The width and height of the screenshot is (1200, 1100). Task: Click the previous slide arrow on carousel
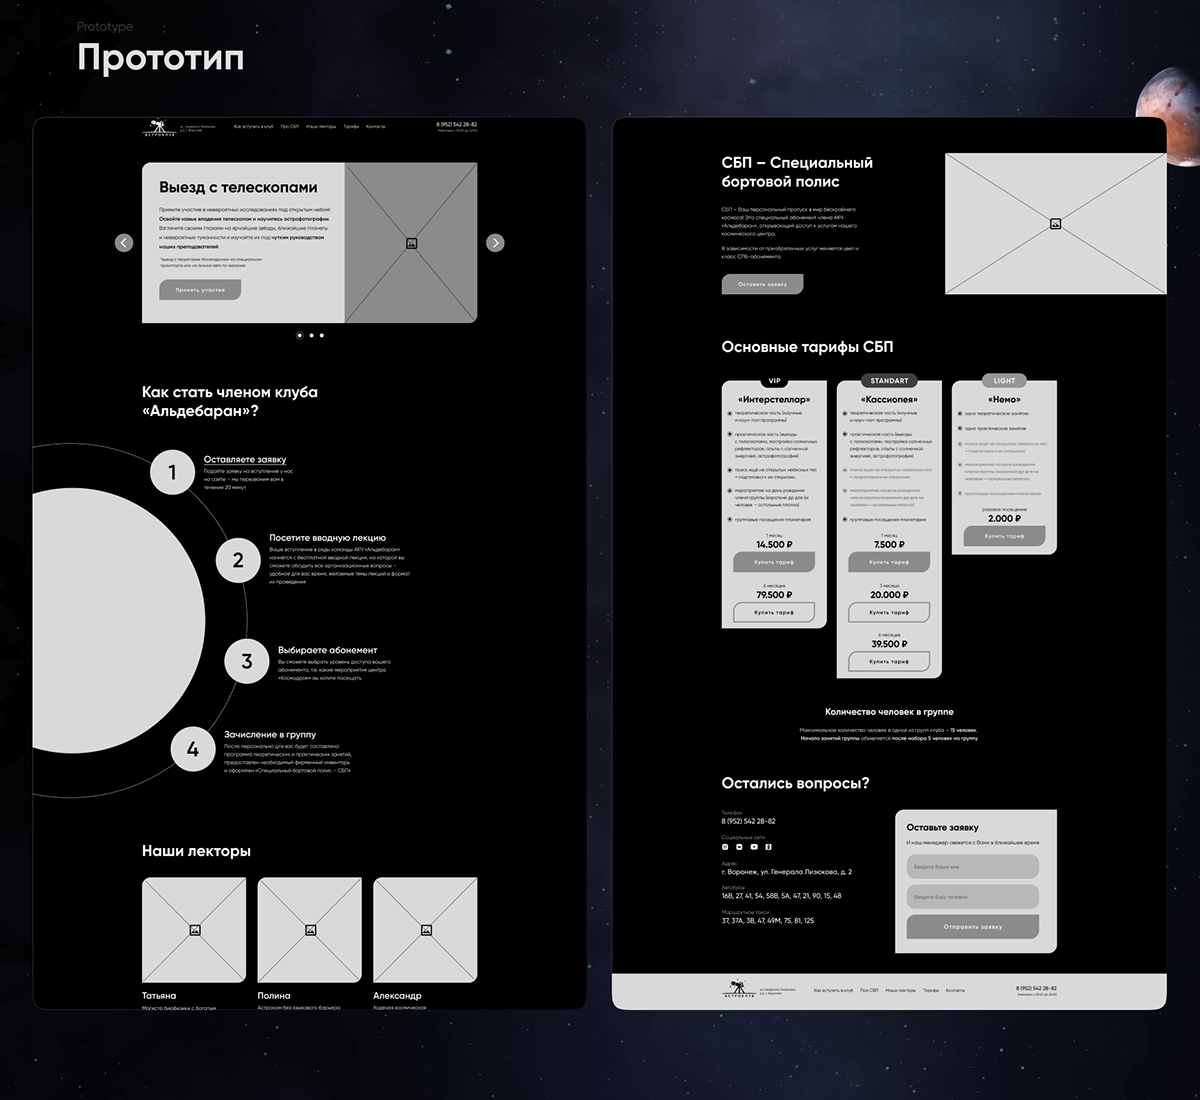[x=124, y=242]
